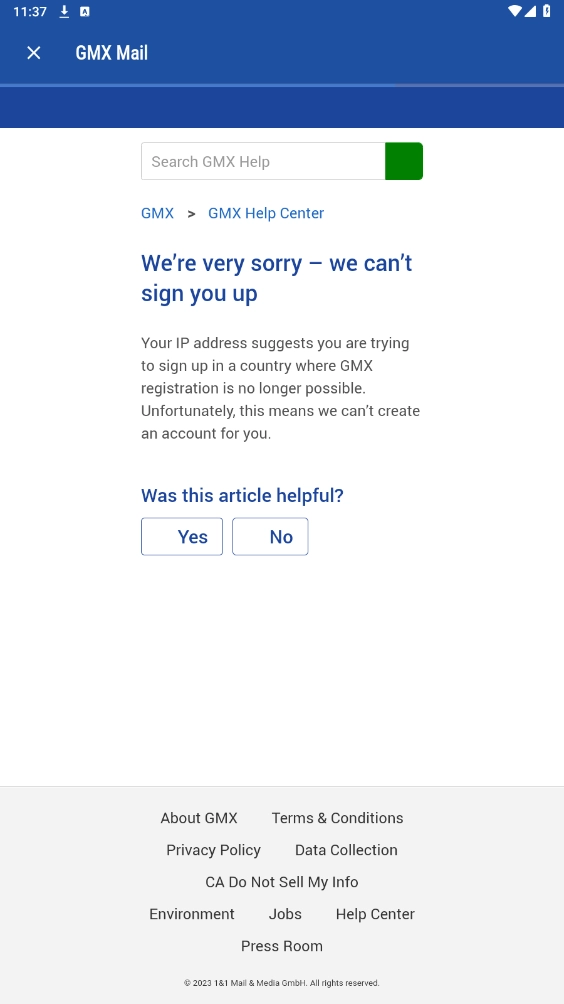Tap the download icon in status bar

pos(64,12)
